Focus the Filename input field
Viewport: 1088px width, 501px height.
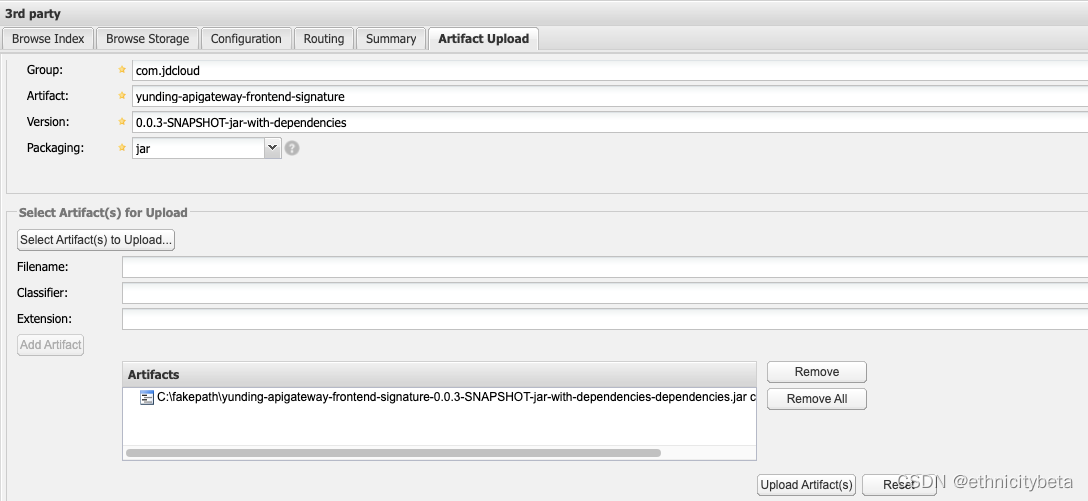point(605,267)
